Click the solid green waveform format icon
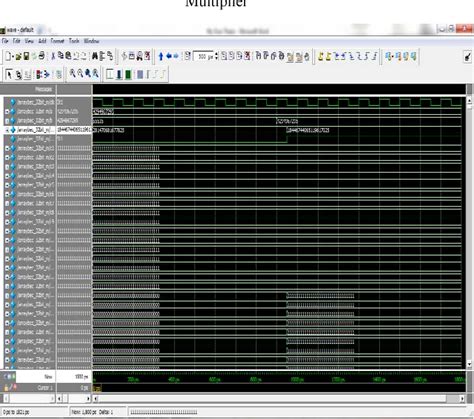 128,74
